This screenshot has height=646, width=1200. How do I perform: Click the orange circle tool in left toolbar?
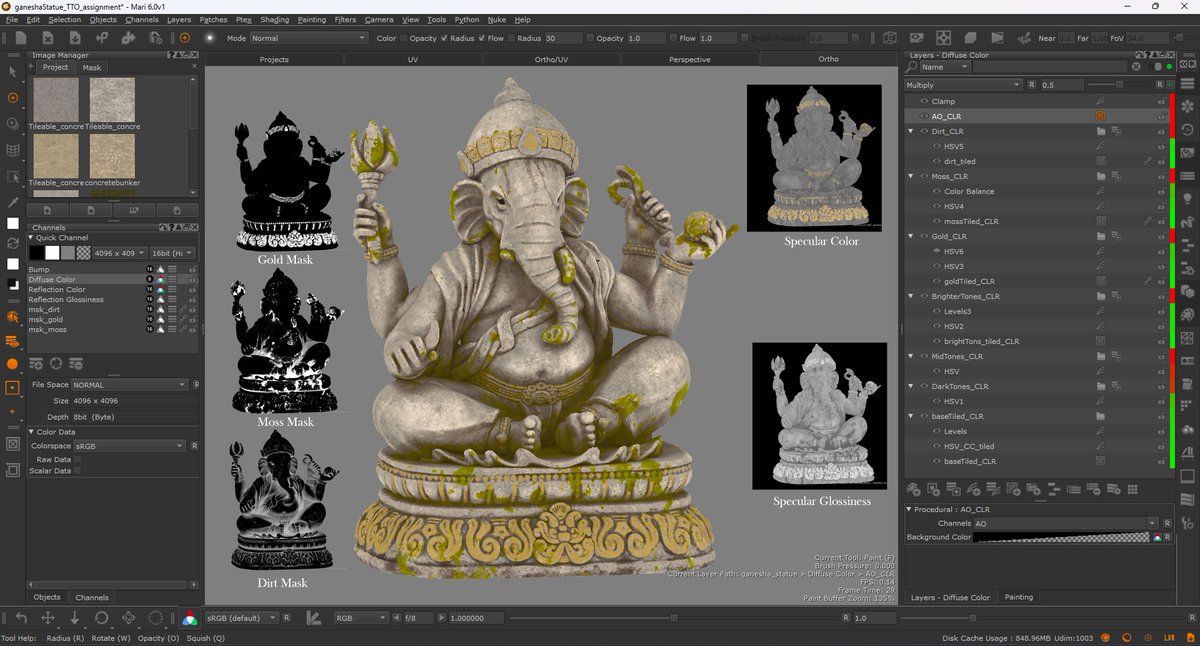coord(13,364)
